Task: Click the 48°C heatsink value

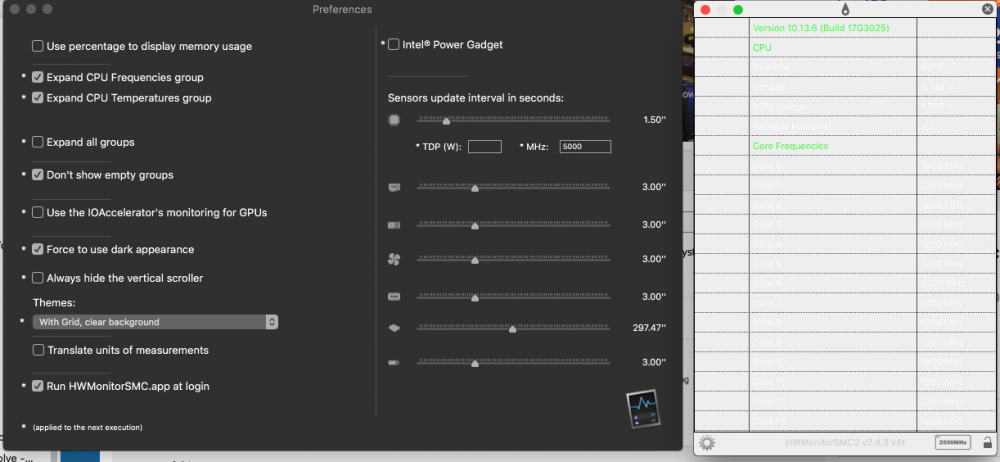Action: coord(932,67)
